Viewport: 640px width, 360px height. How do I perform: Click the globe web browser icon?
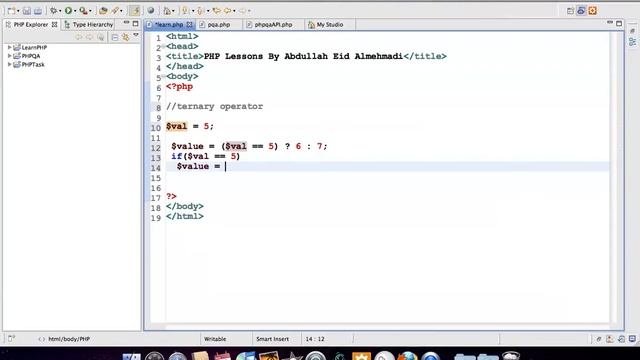(x=151, y=11)
